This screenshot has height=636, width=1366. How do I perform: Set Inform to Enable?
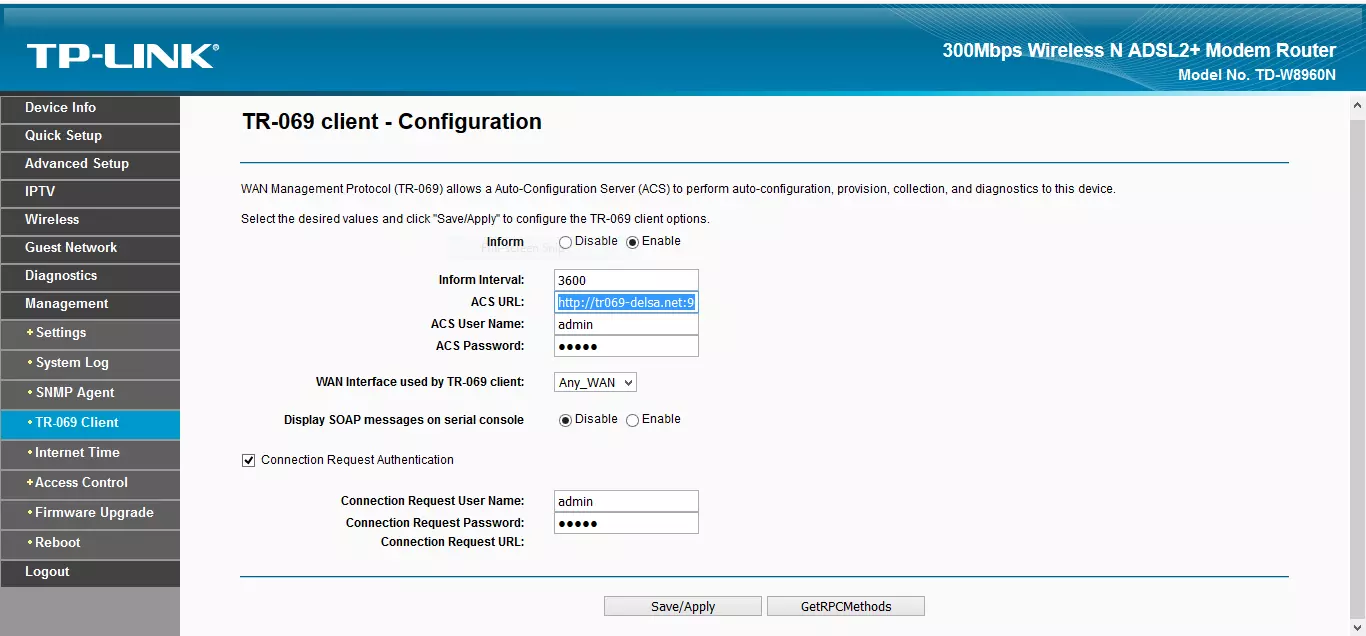point(632,242)
